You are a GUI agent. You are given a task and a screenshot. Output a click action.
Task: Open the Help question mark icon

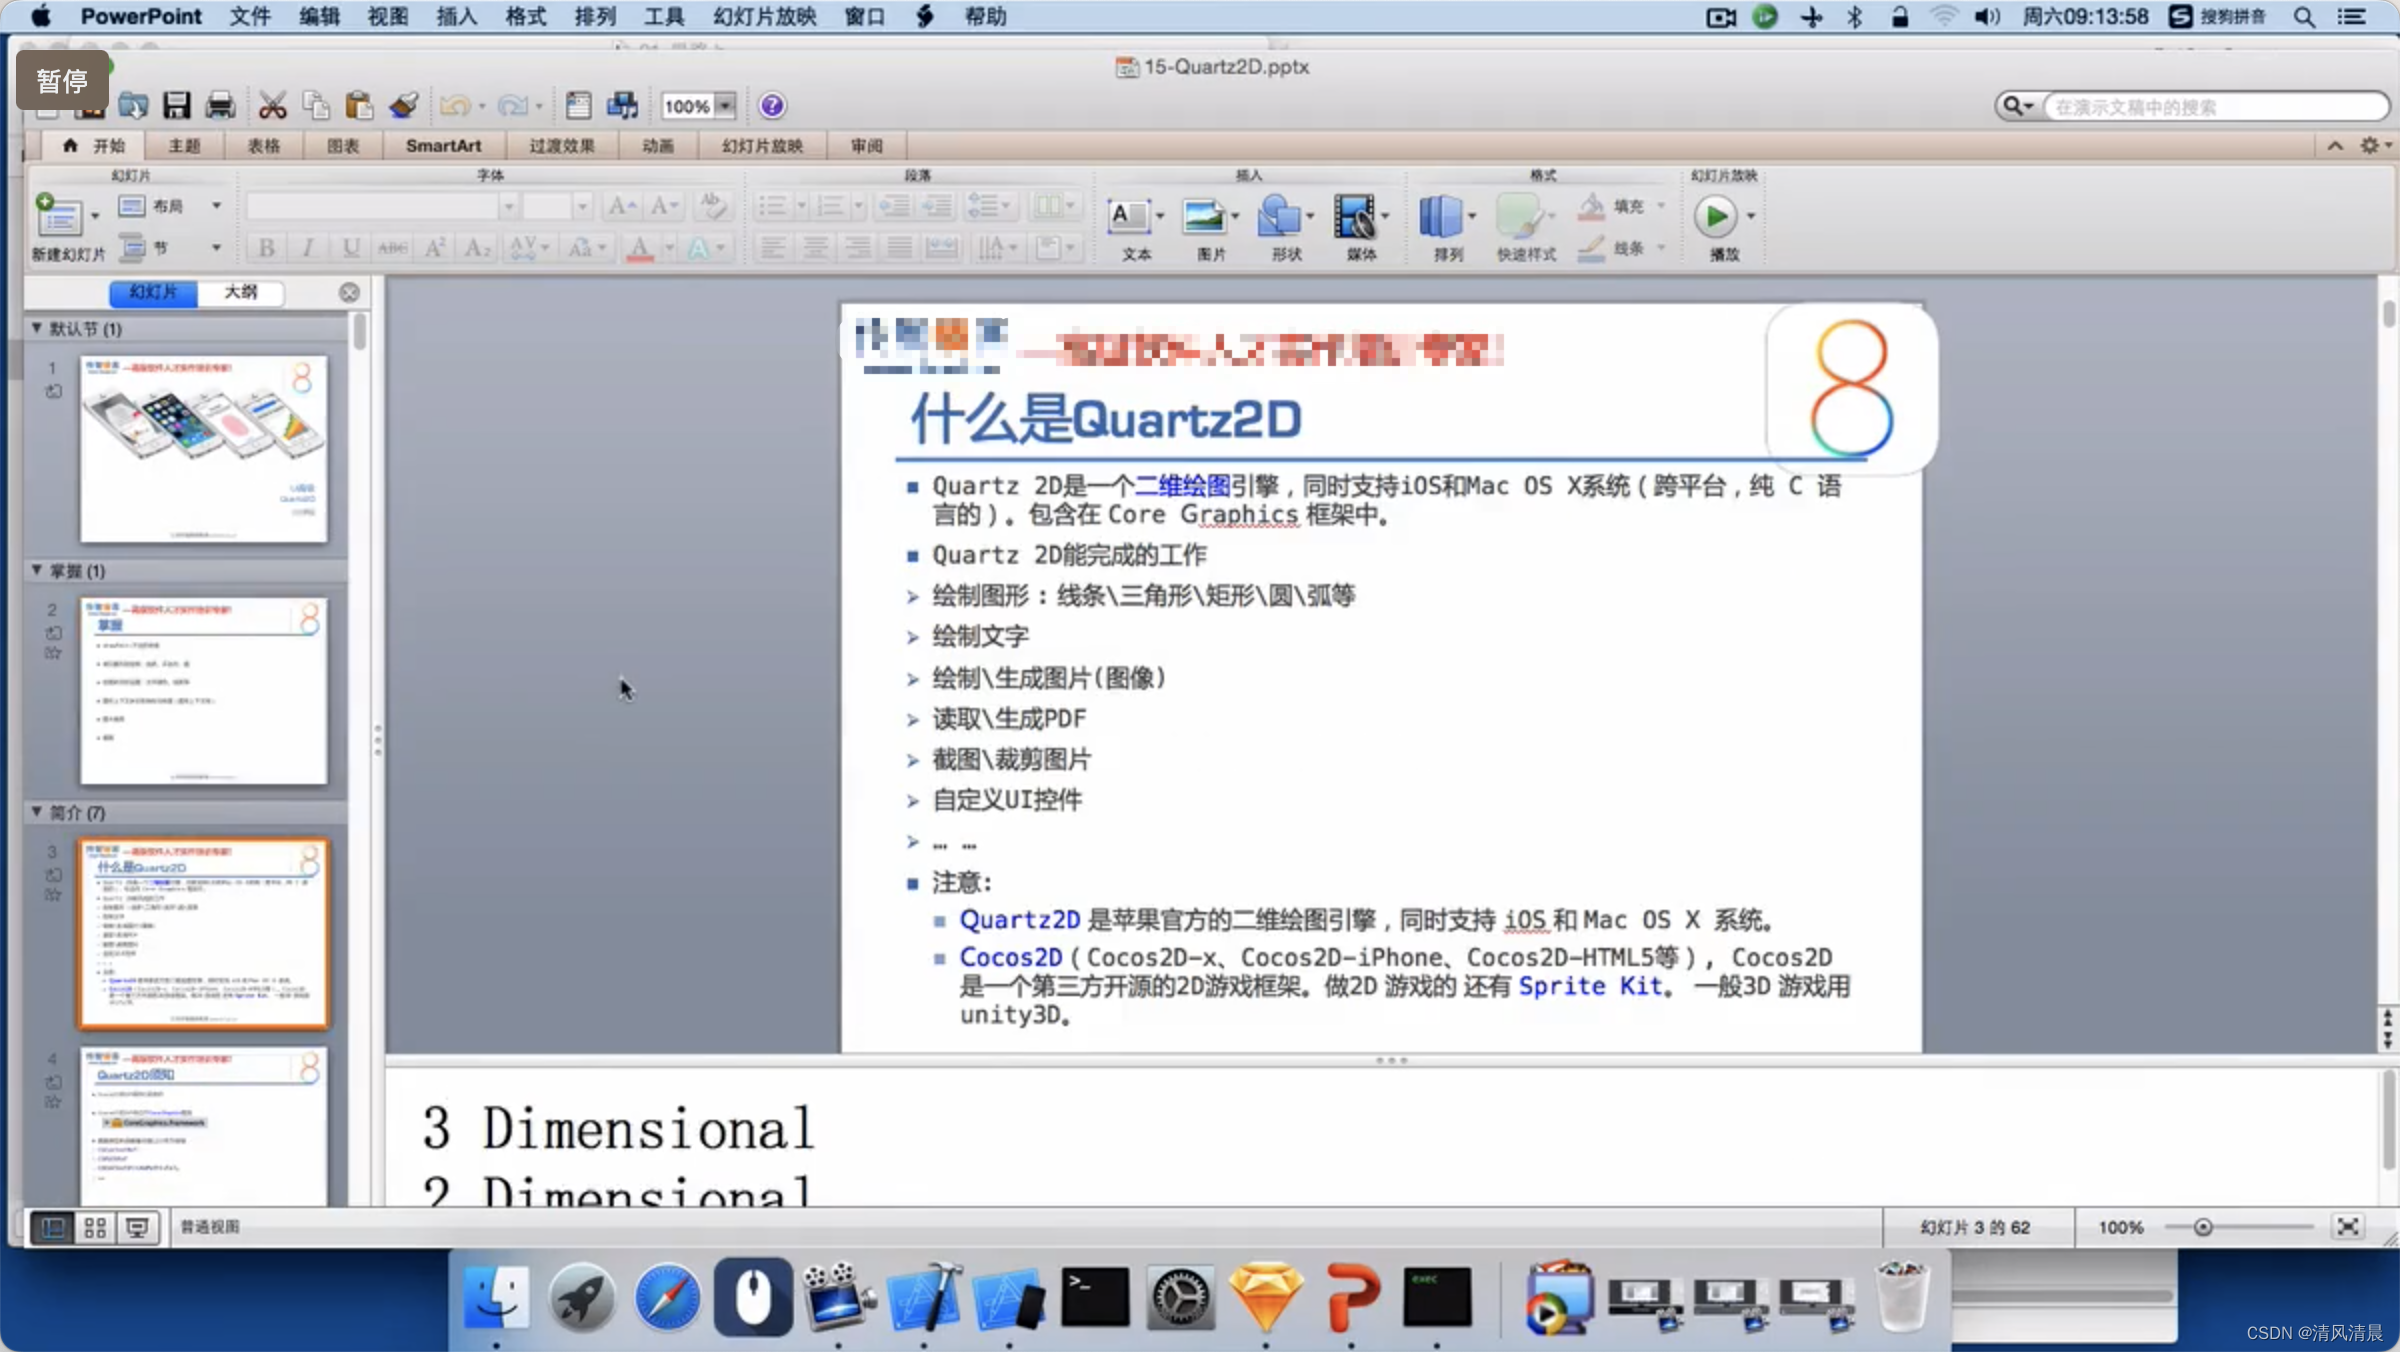[771, 105]
